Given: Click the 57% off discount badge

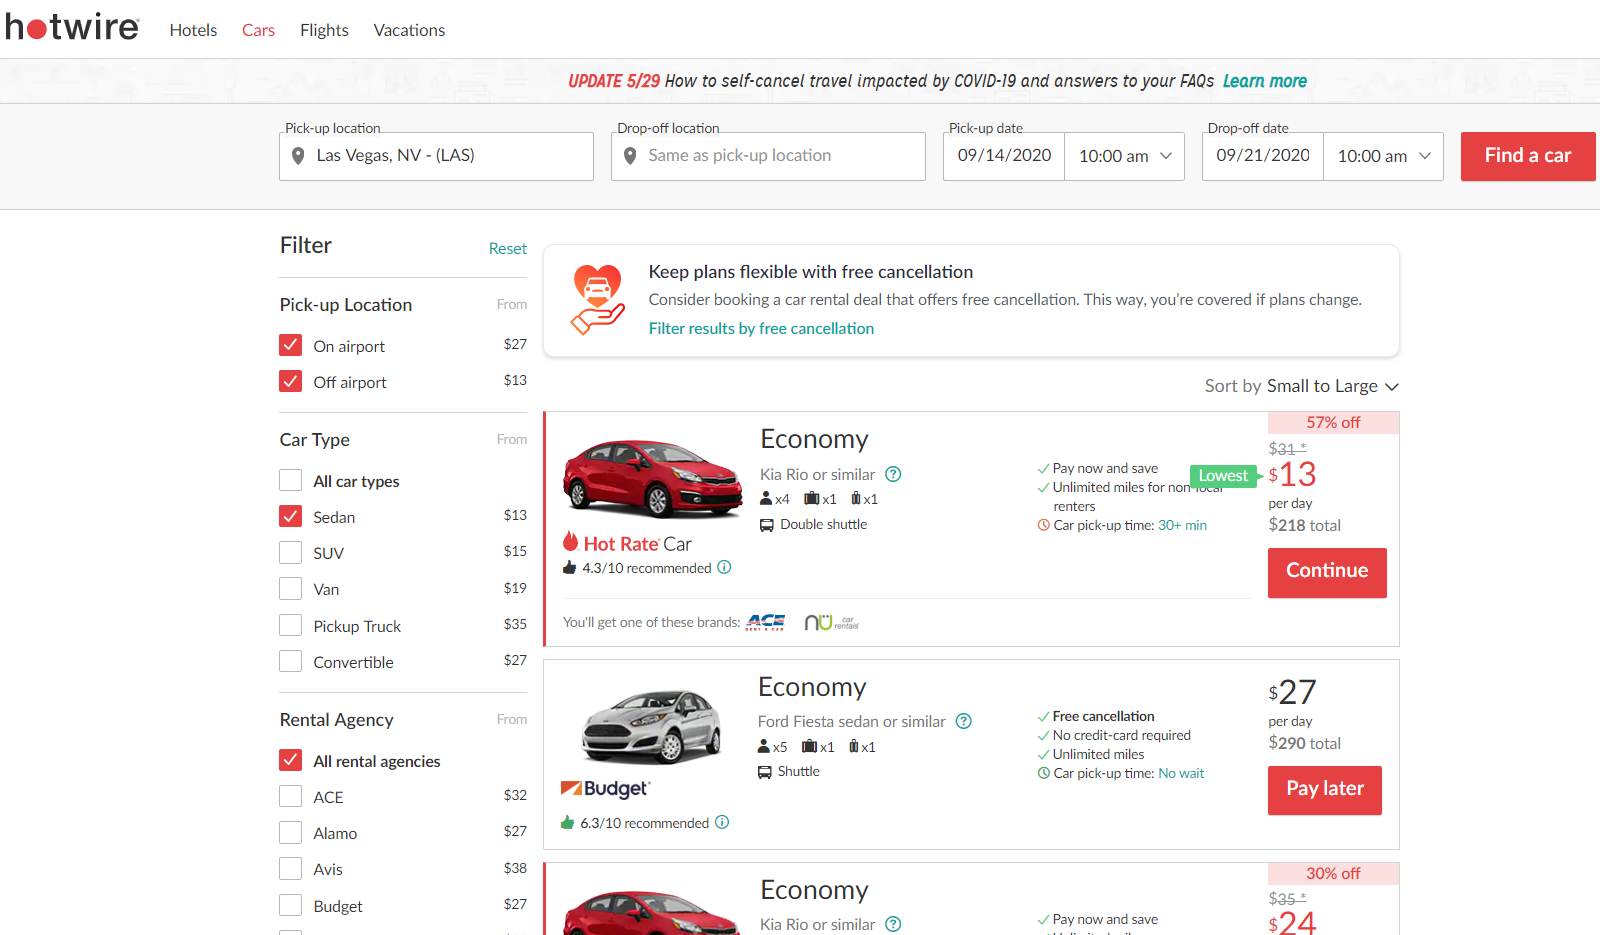Looking at the screenshot, I should click(1333, 422).
